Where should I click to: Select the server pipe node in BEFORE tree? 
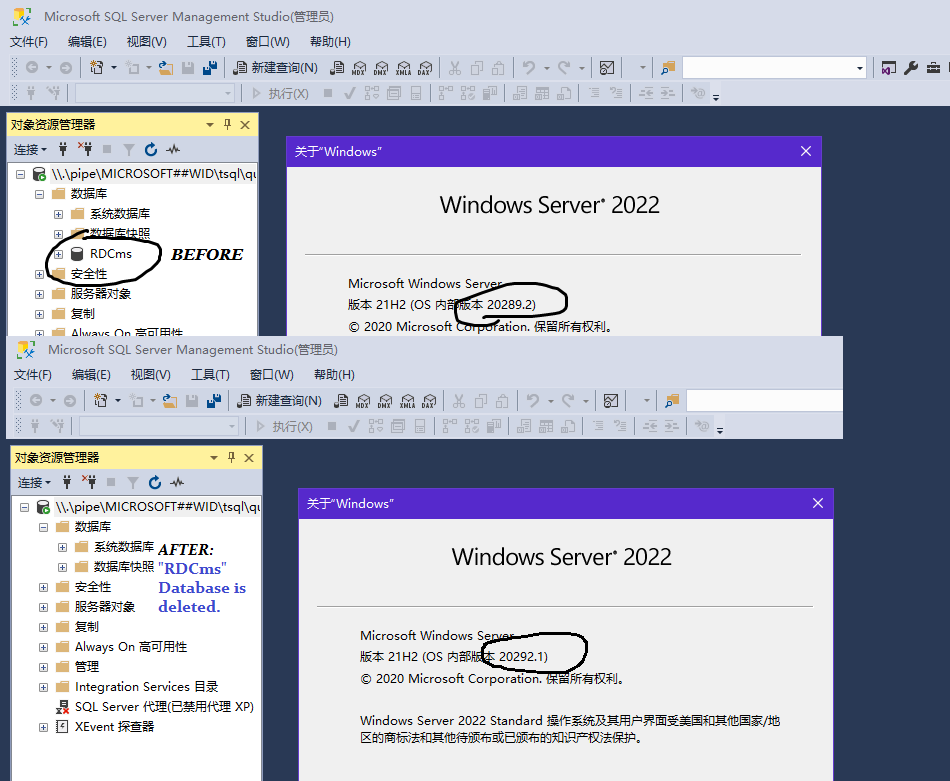point(153,174)
